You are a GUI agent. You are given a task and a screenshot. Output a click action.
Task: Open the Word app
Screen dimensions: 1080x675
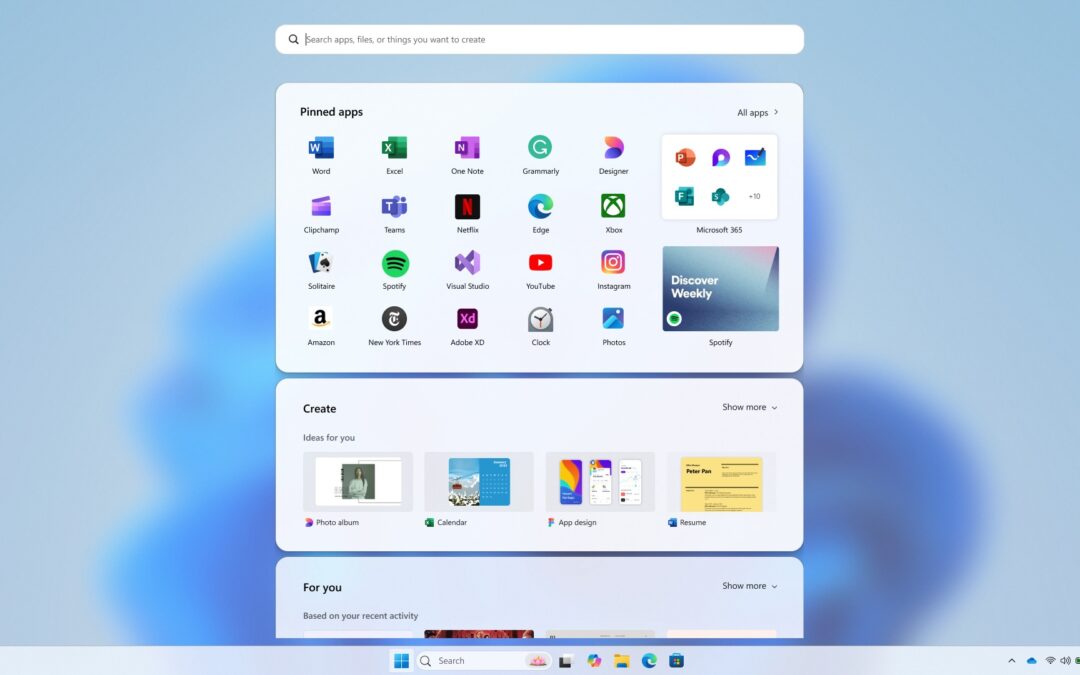321,148
